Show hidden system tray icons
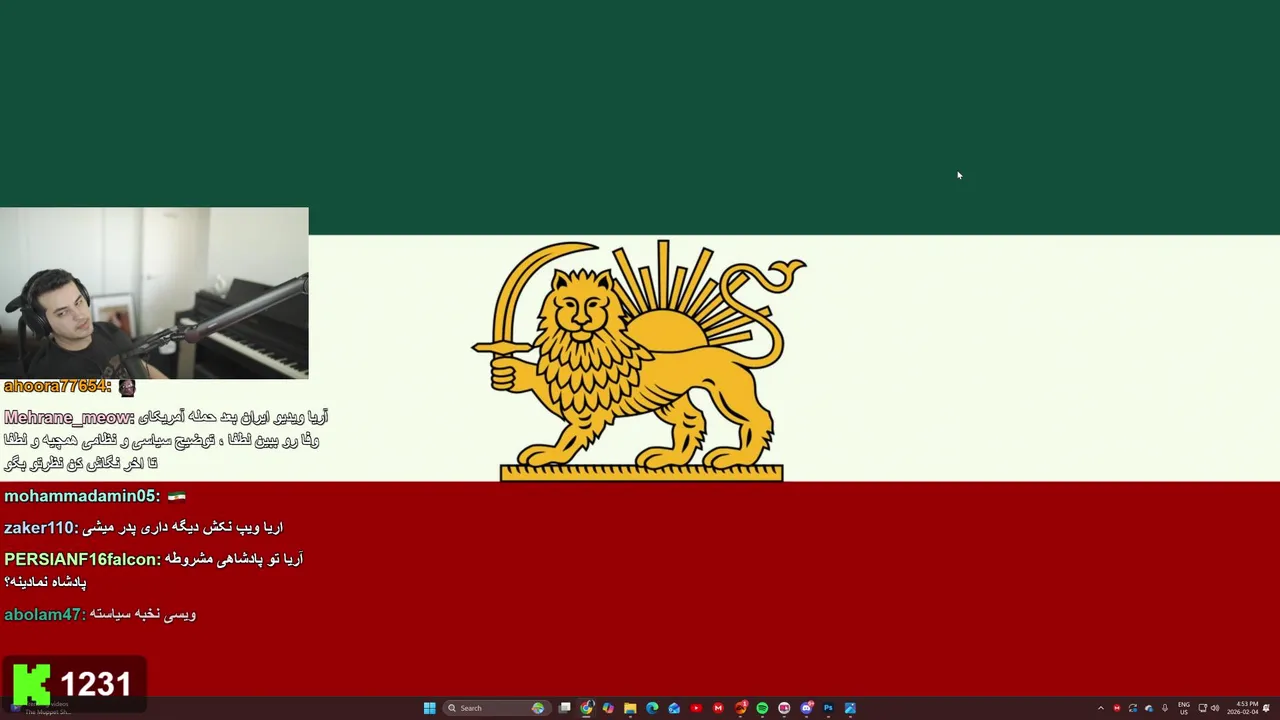This screenshot has width=1280, height=720. click(1101, 708)
